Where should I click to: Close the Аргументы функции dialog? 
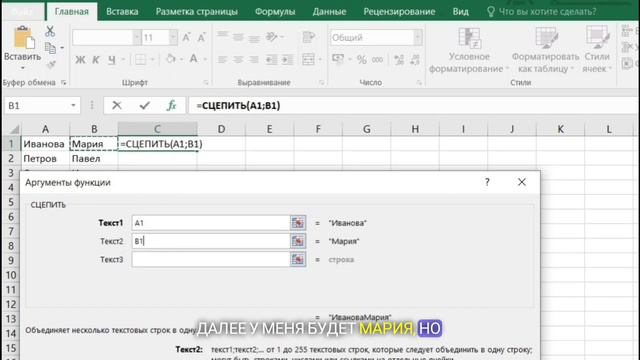[x=522, y=182]
